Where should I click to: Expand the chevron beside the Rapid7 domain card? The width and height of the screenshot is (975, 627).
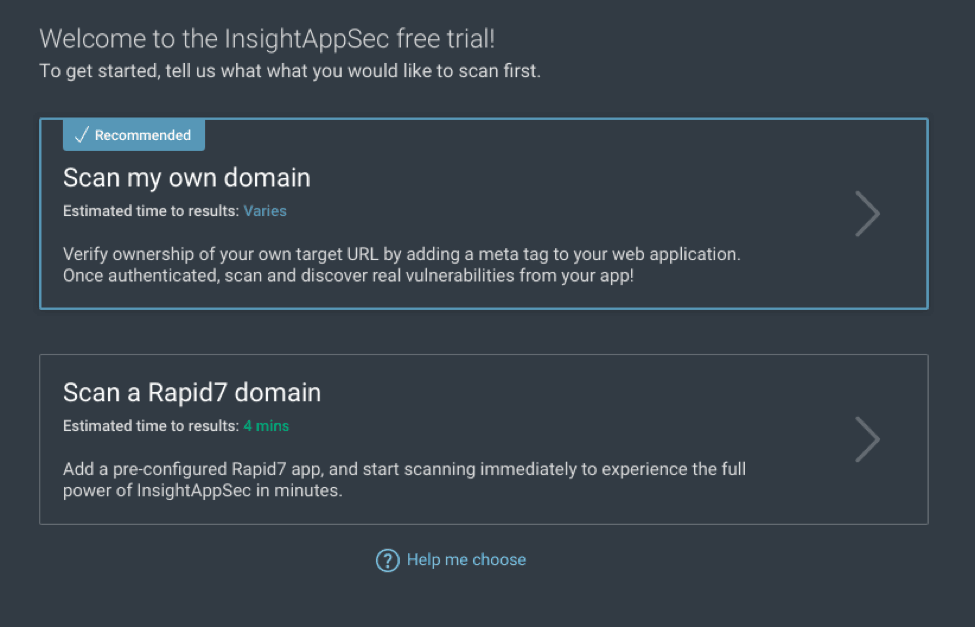click(866, 439)
